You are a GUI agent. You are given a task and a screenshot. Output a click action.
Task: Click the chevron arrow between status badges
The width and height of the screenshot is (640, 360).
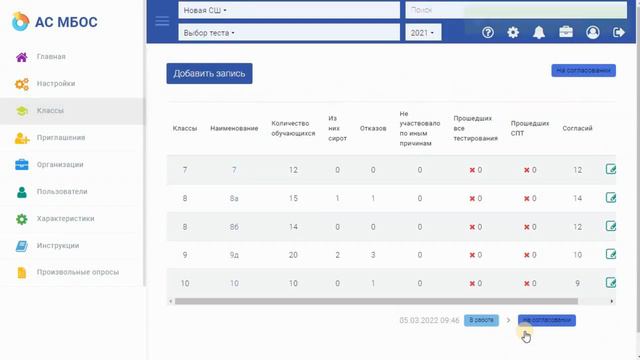tap(508, 320)
